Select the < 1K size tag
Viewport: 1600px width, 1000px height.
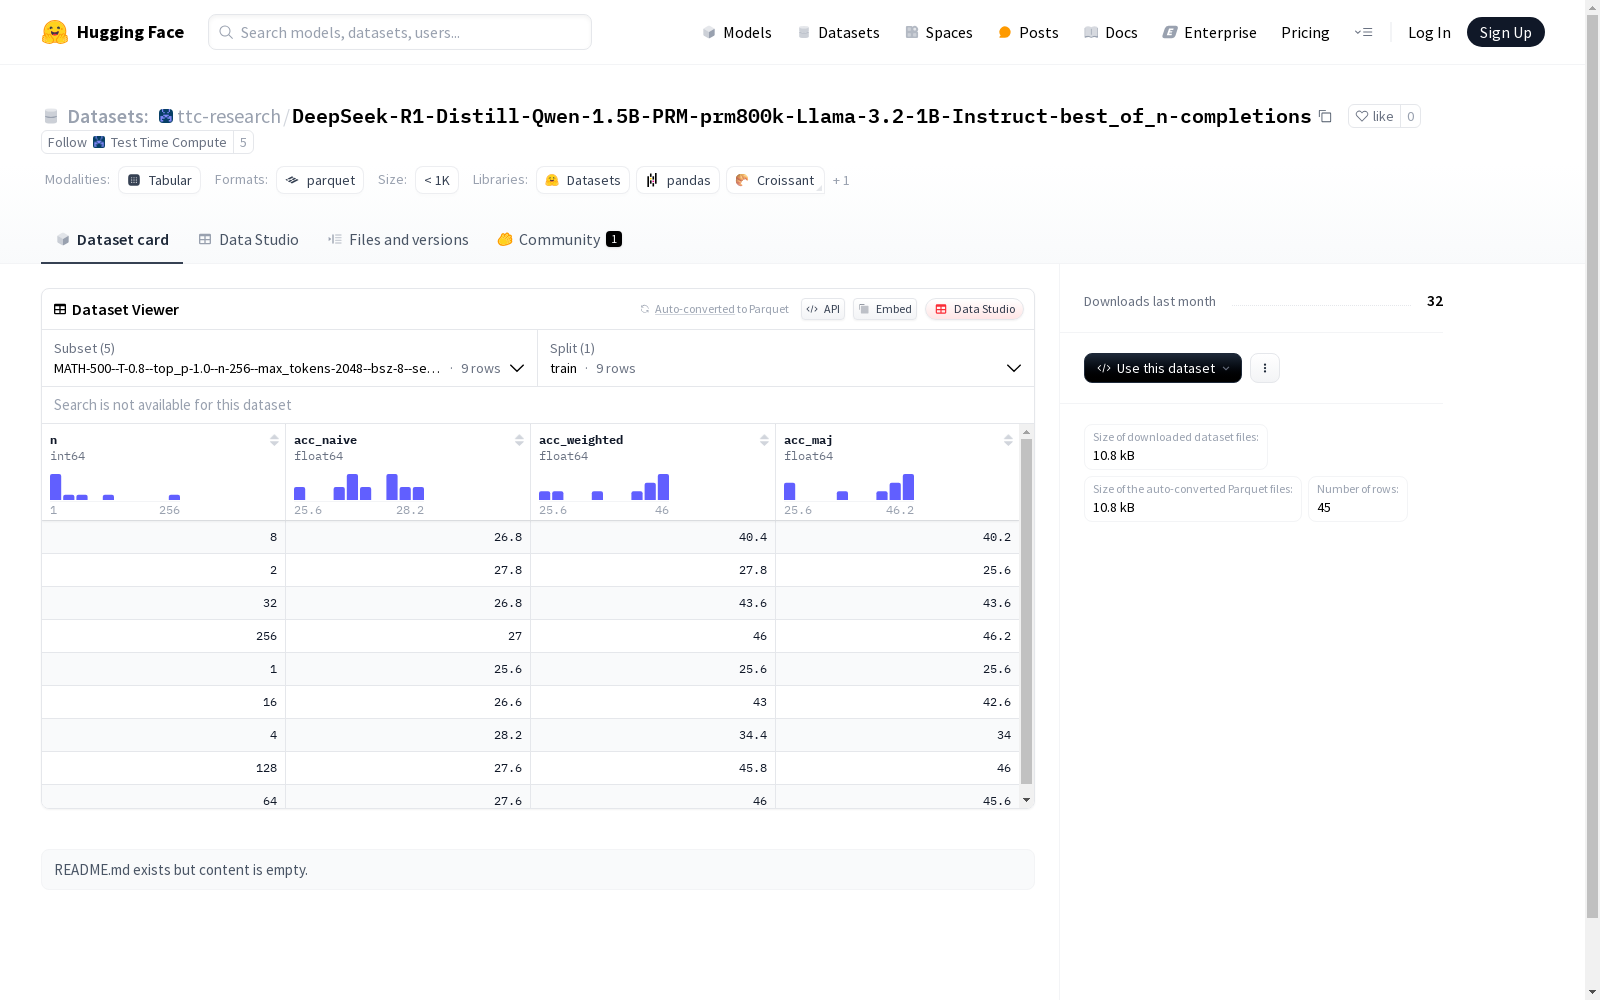click(x=437, y=180)
